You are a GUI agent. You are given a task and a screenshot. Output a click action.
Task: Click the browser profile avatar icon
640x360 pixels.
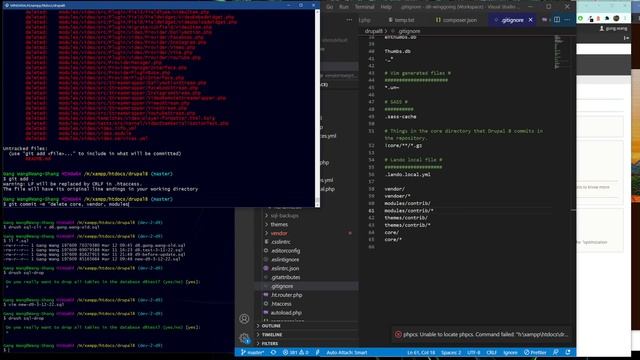pos(616,18)
